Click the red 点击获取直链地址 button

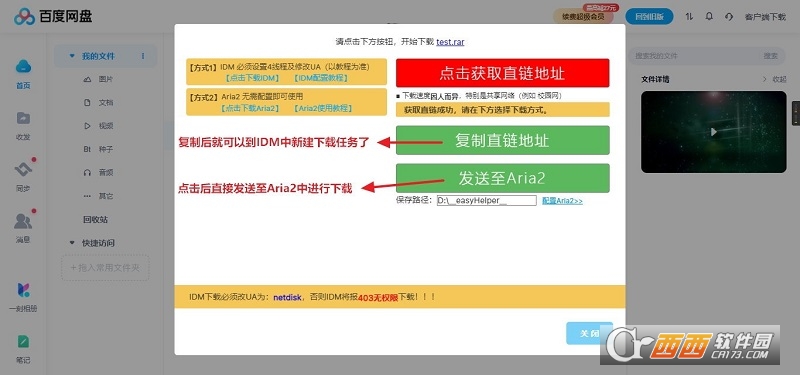coord(503,73)
